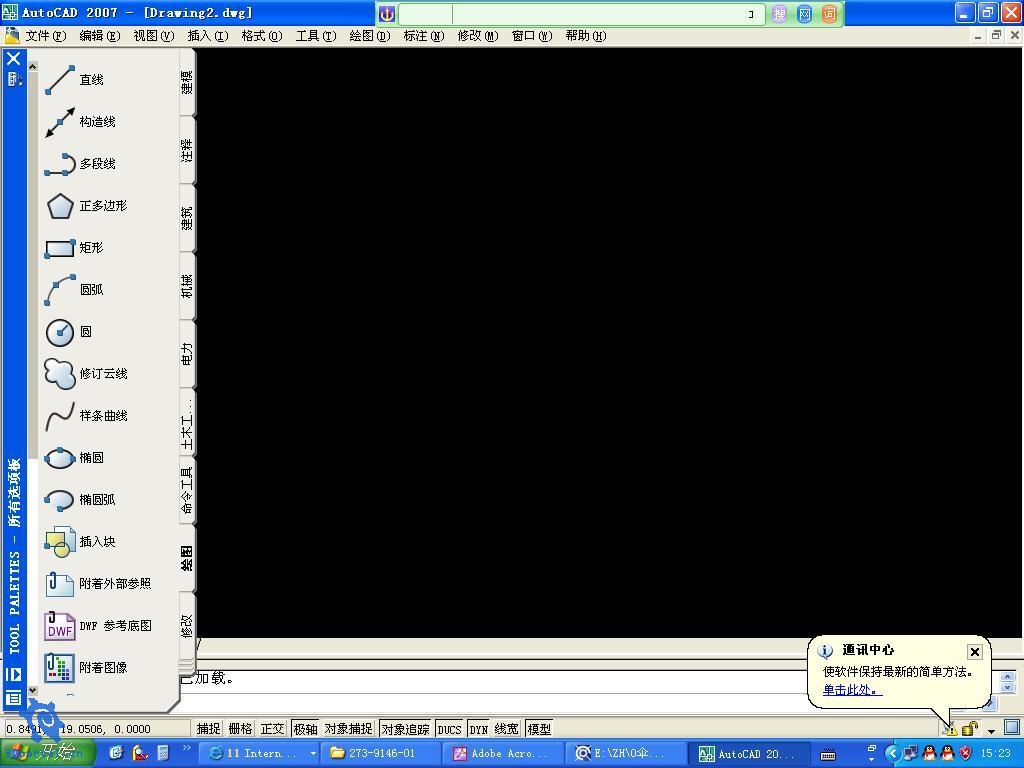Select the 圆 circle tool
This screenshot has width=1024, height=768.
[x=69, y=332]
